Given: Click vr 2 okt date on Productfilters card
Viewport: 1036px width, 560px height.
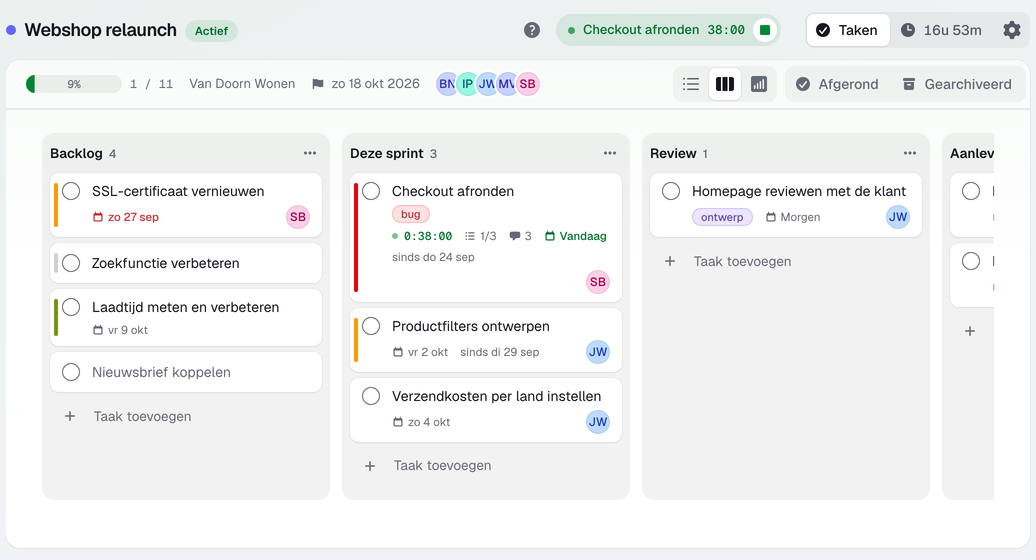Looking at the screenshot, I should pos(420,352).
